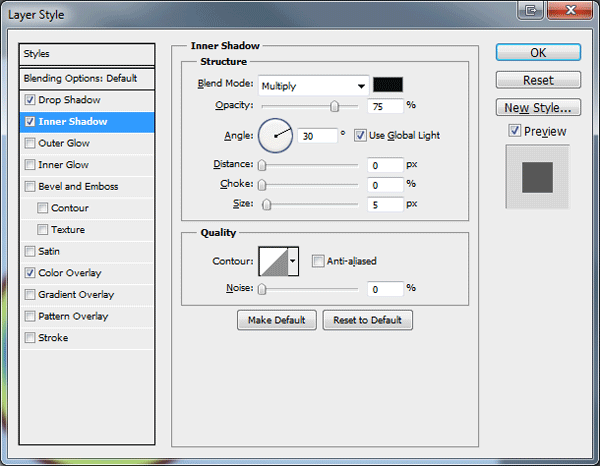Toggle Use Global Light checkbox
The height and width of the screenshot is (466, 600).
point(360,135)
